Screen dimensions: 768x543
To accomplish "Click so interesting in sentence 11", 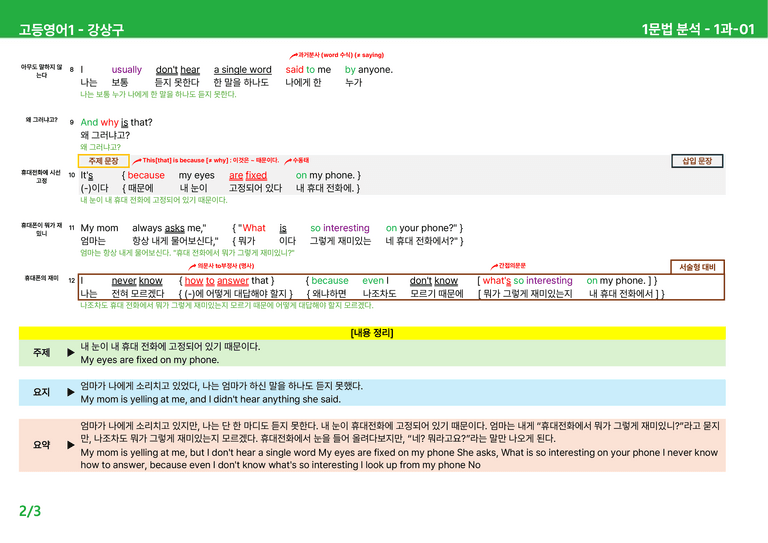I will click(x=339, y=228).
